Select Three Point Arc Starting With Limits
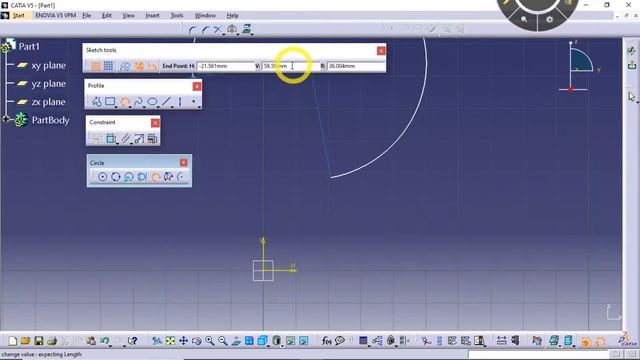This screenshot has width=640, height=360. tap(168, 177)
